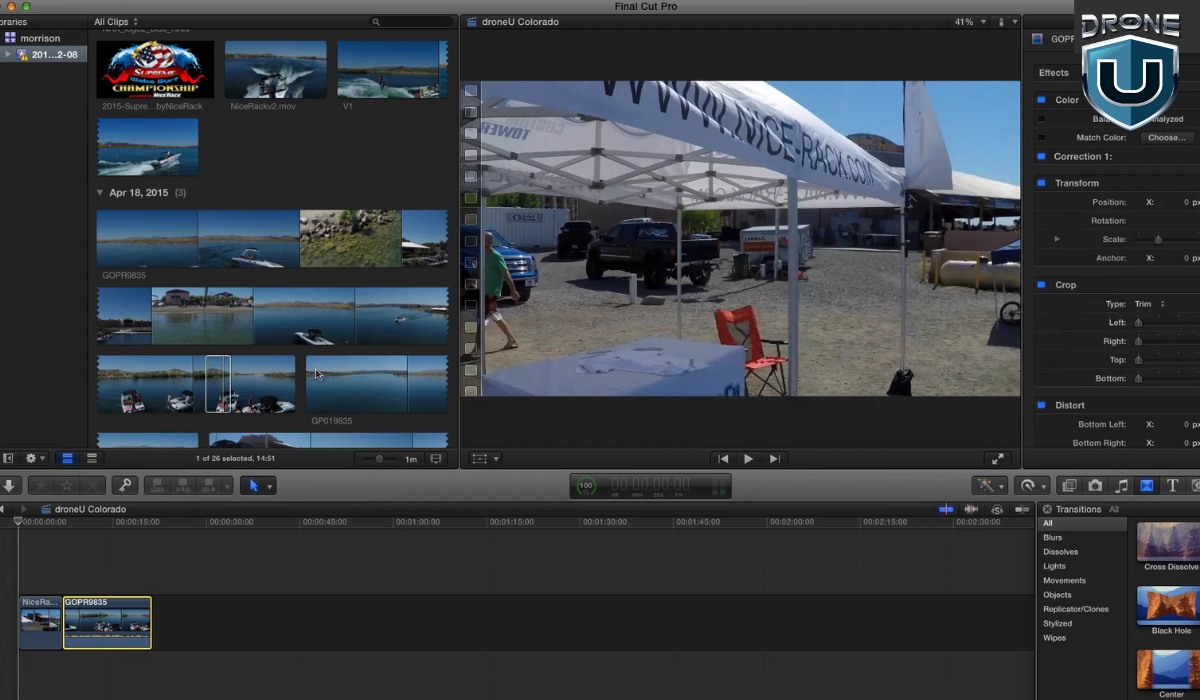Toggle the Correction 1 checkbox
Viewport: 1200px width, 700px height.
click(1041, 157)
